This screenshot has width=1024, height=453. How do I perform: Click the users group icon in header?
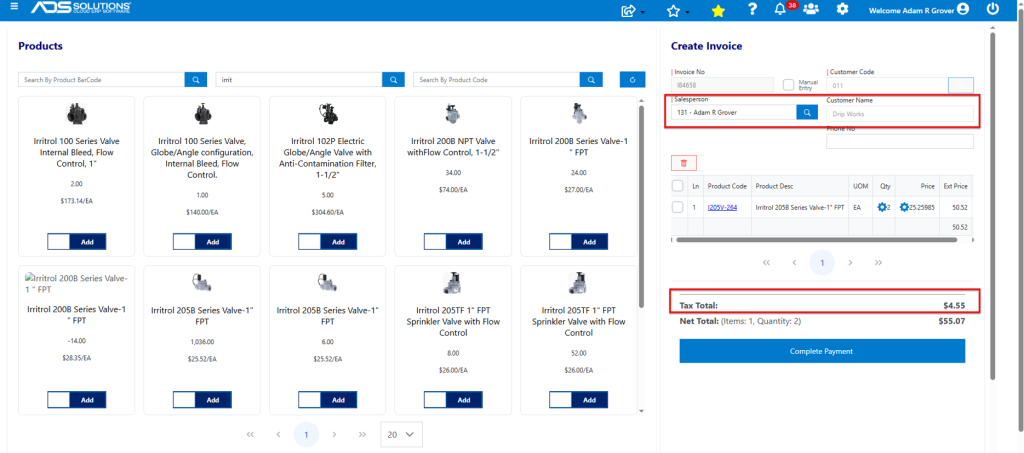811,9
